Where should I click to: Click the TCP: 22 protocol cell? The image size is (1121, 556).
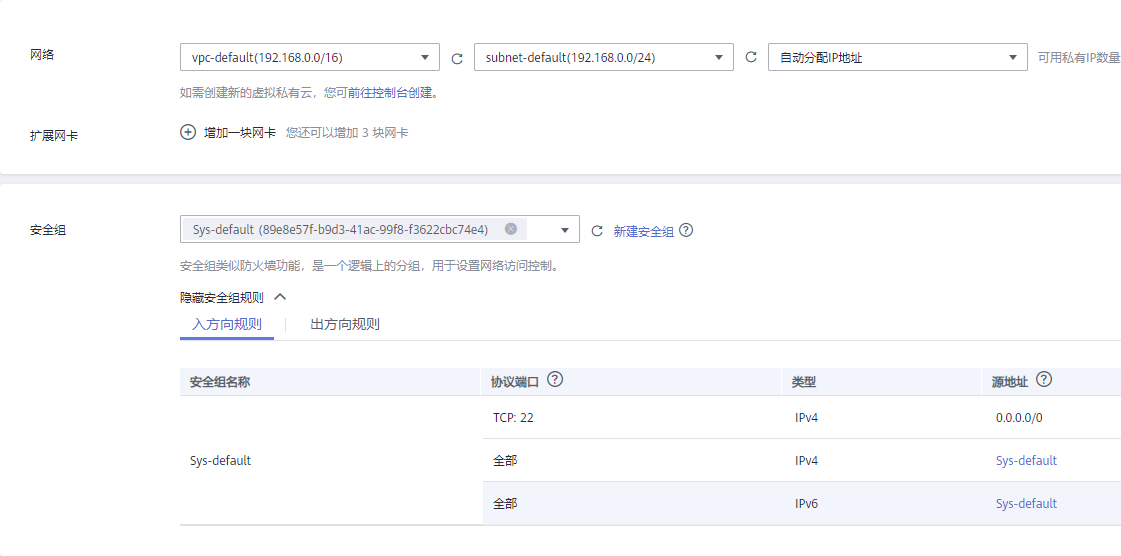[513, 417]
